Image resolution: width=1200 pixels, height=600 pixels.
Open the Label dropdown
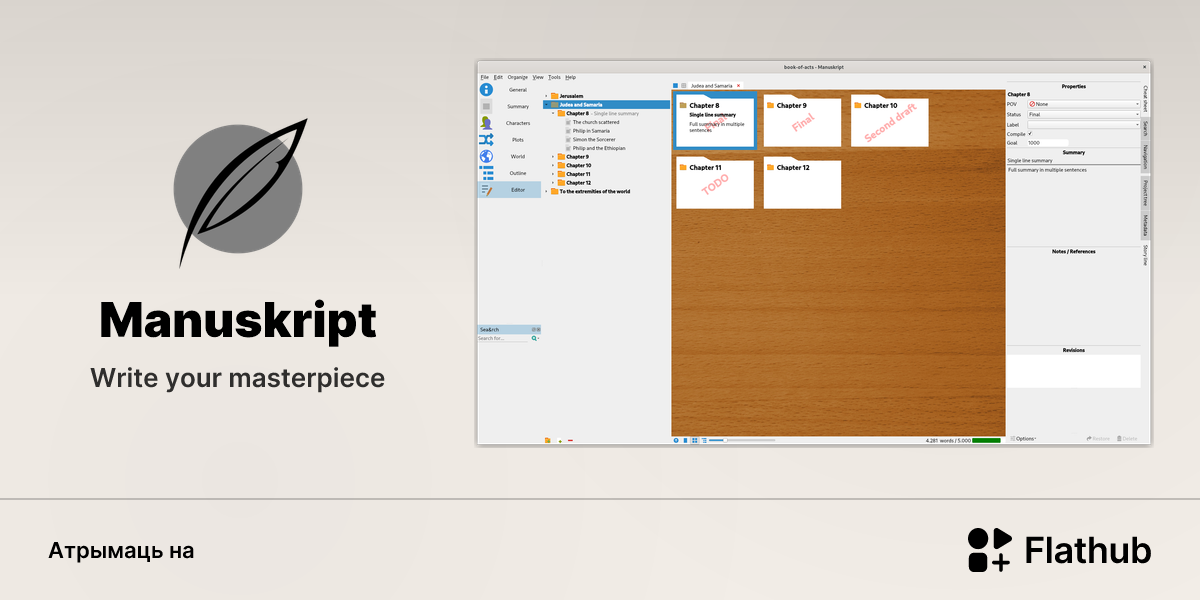1084,124
